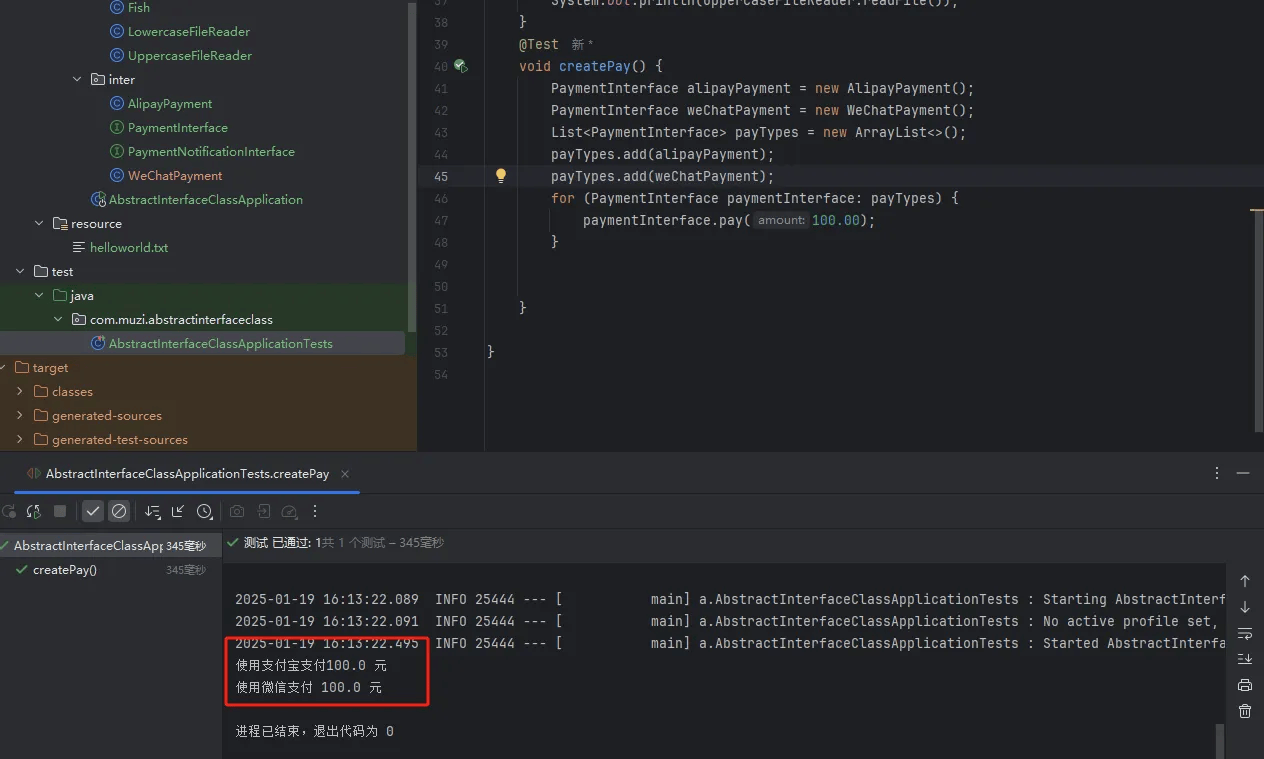Expand the generated-test-sources folder
The image size is (1264, 759).
(21, 439)
